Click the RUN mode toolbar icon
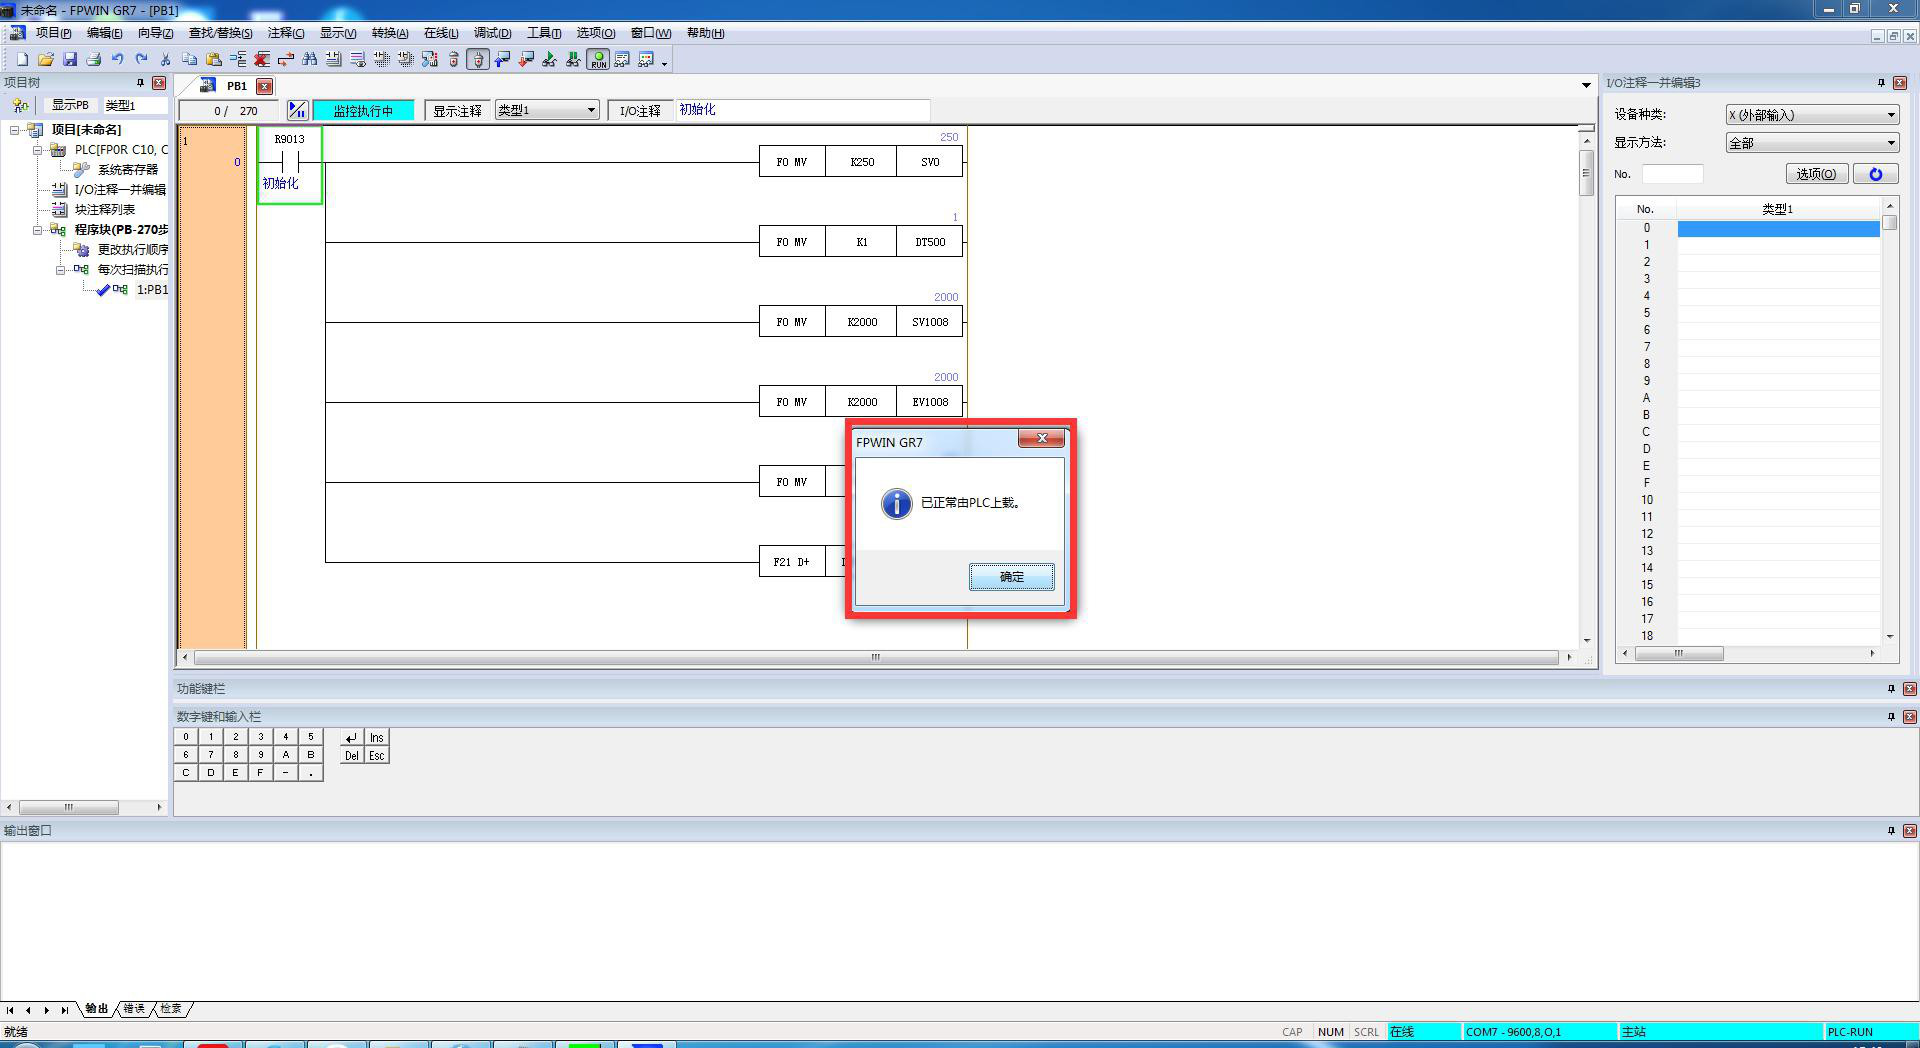This screenshot has width=1920, height=1048. 598,60
